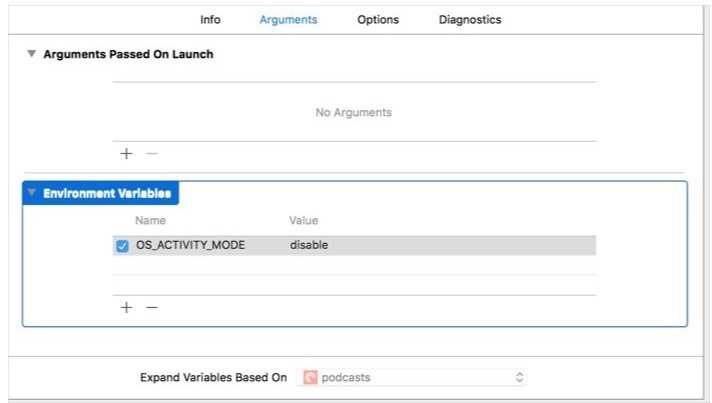Click the Value column header
This screenshot has height=403, width=712.
pyautogui.click(x=303, y=220)
